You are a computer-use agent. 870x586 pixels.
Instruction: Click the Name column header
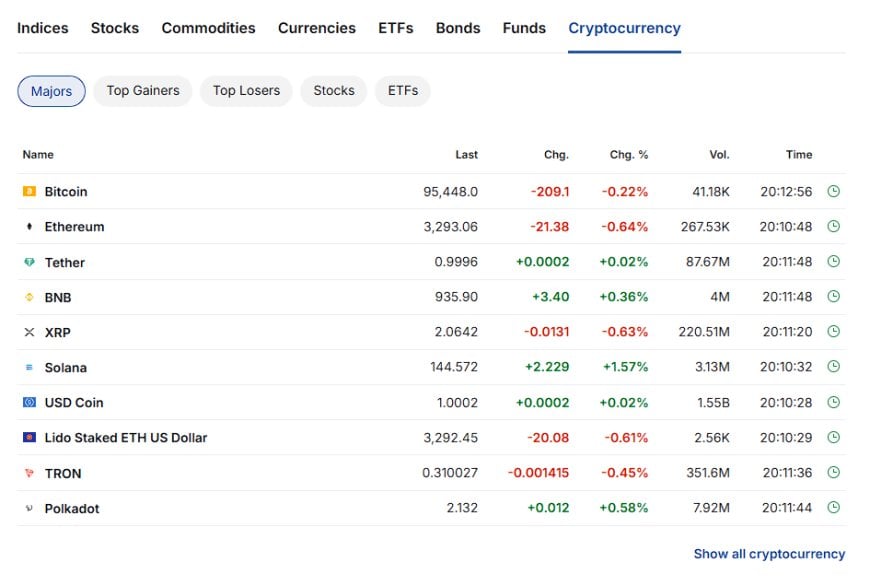pyautogui.click(x=38, y=155)
